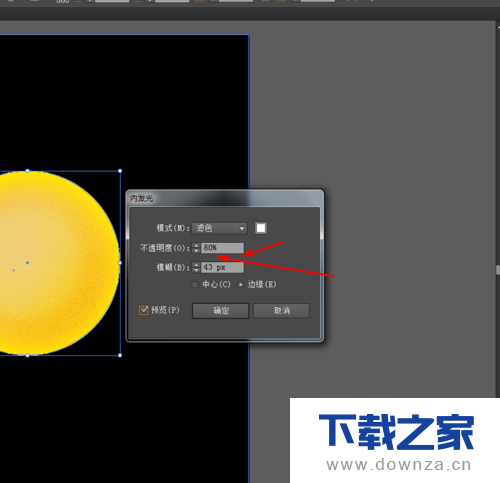Click the 不透明度 opacity field showing 80%
The image size is (500, 483).
click(222, 248)
